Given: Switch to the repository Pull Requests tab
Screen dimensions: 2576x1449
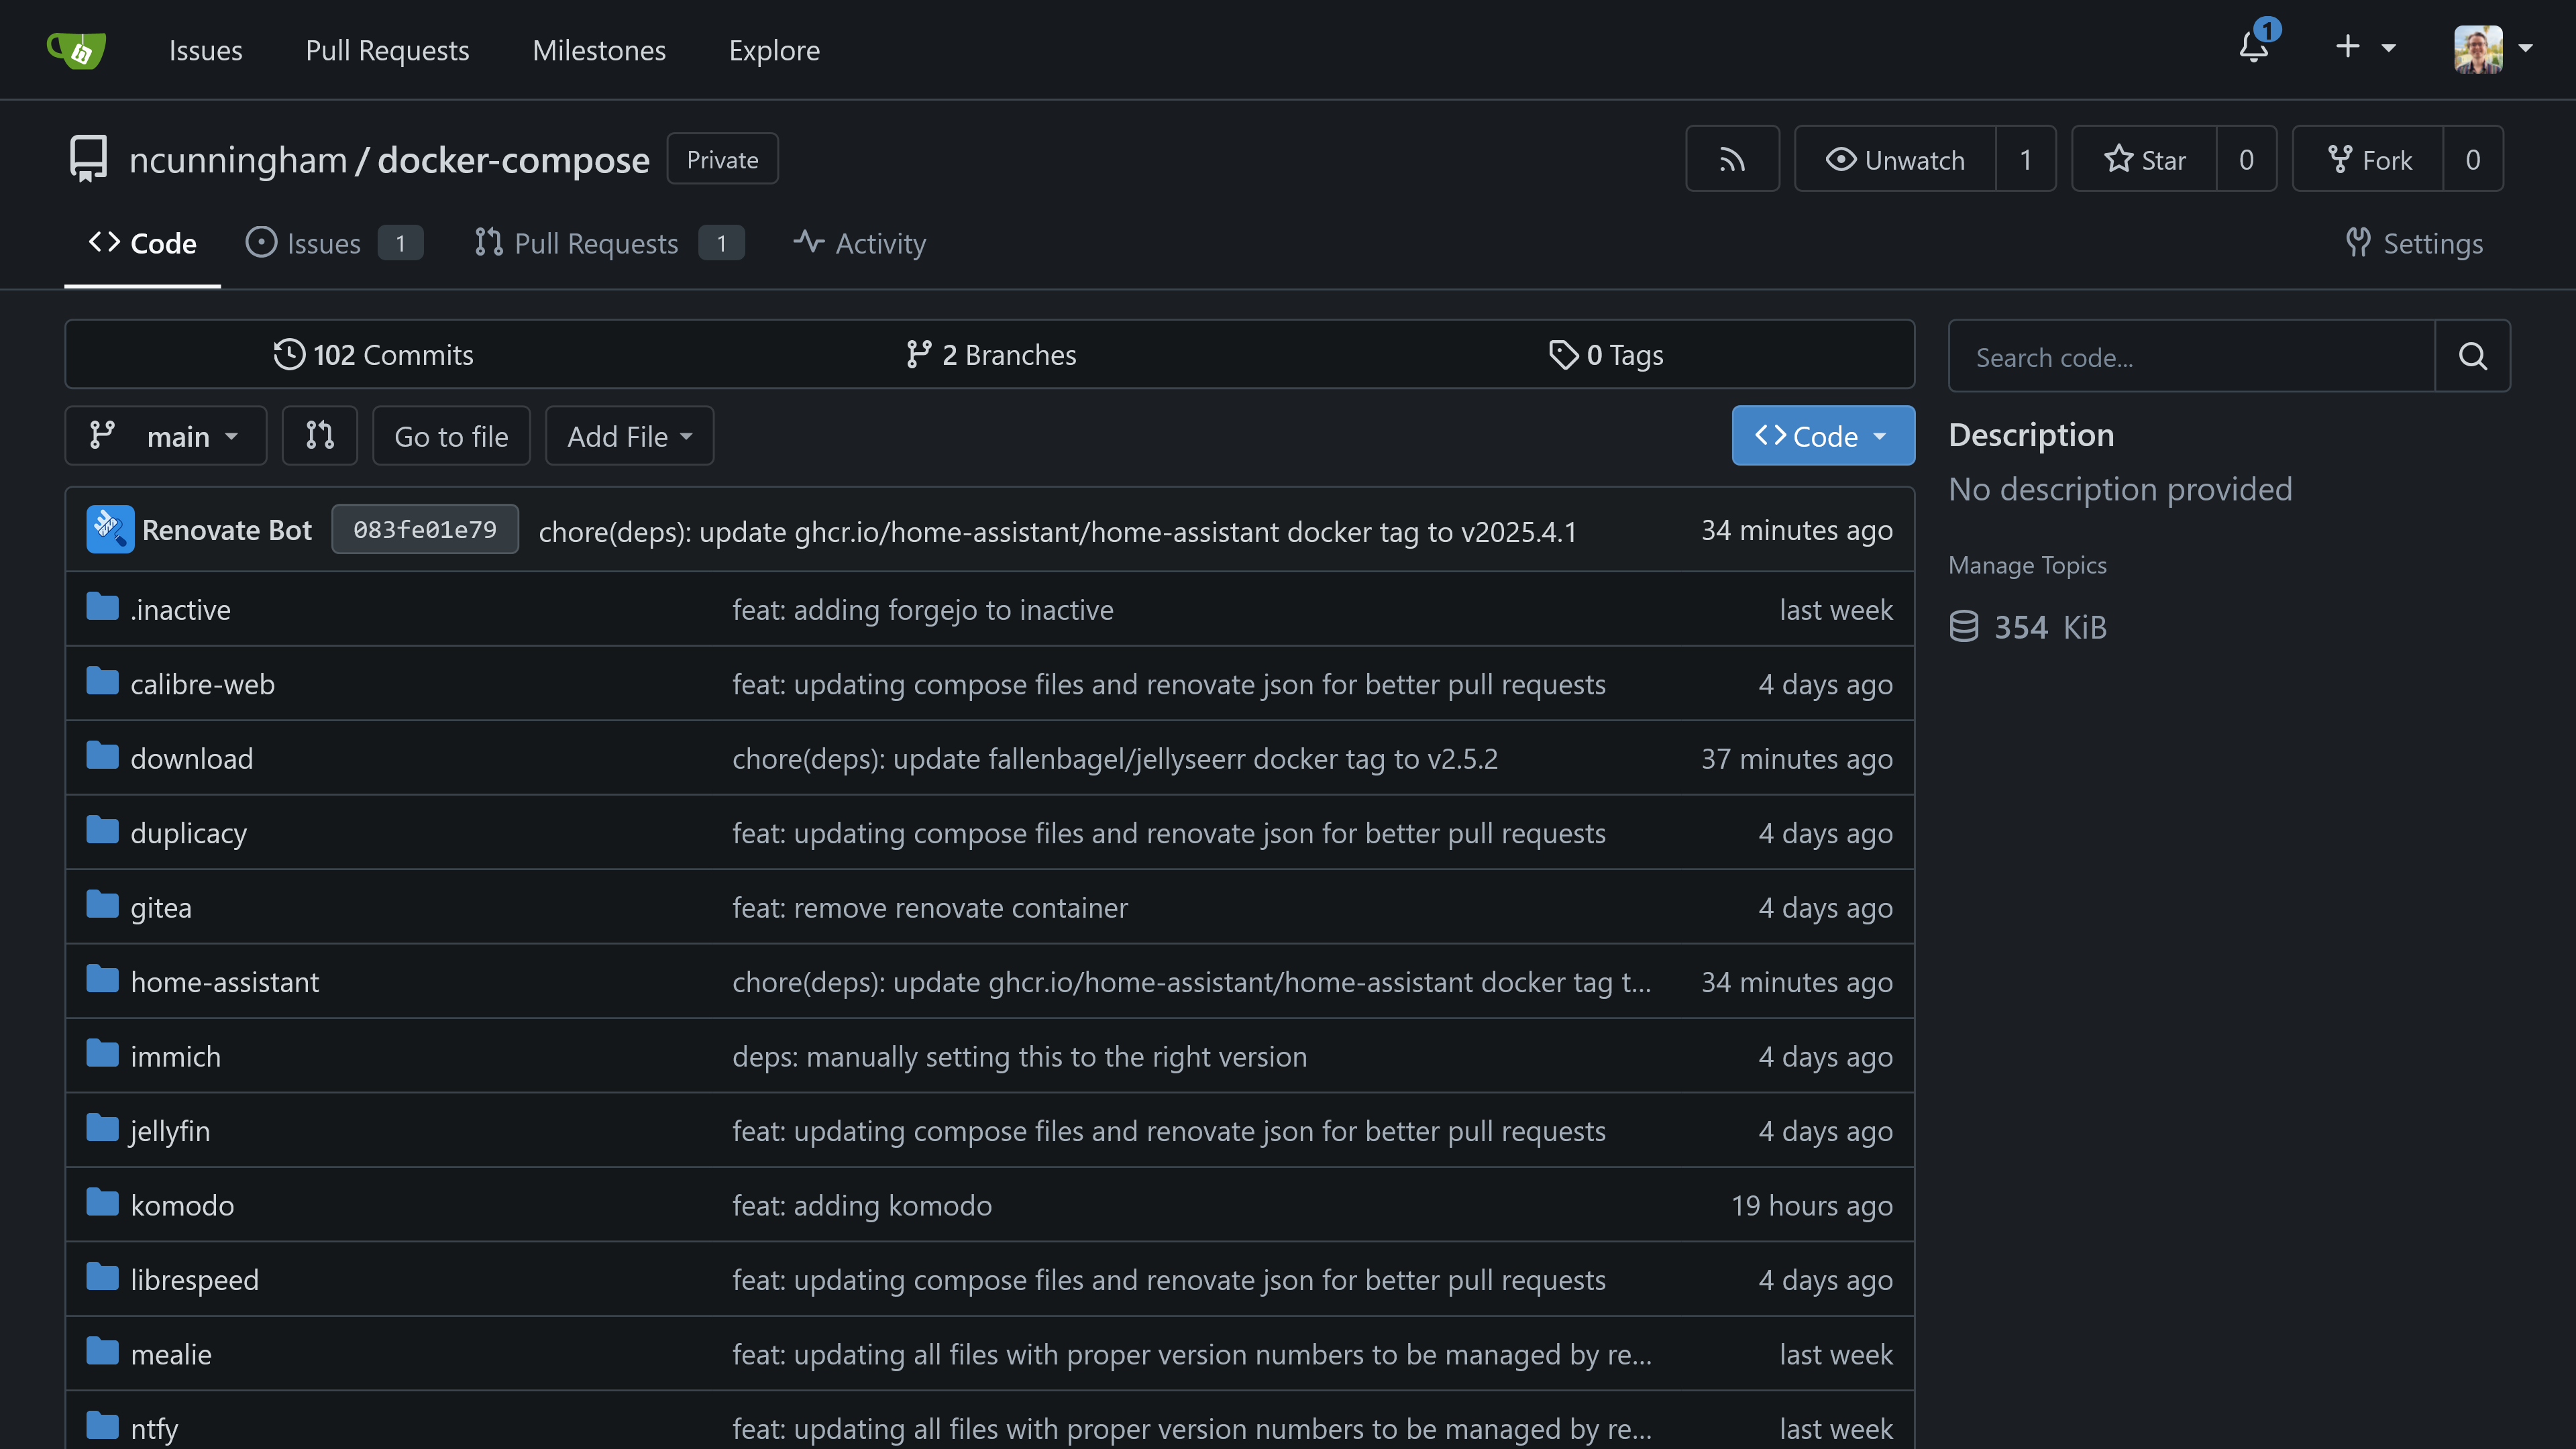Looking at the screenshot, I should (x=609, y=243).
